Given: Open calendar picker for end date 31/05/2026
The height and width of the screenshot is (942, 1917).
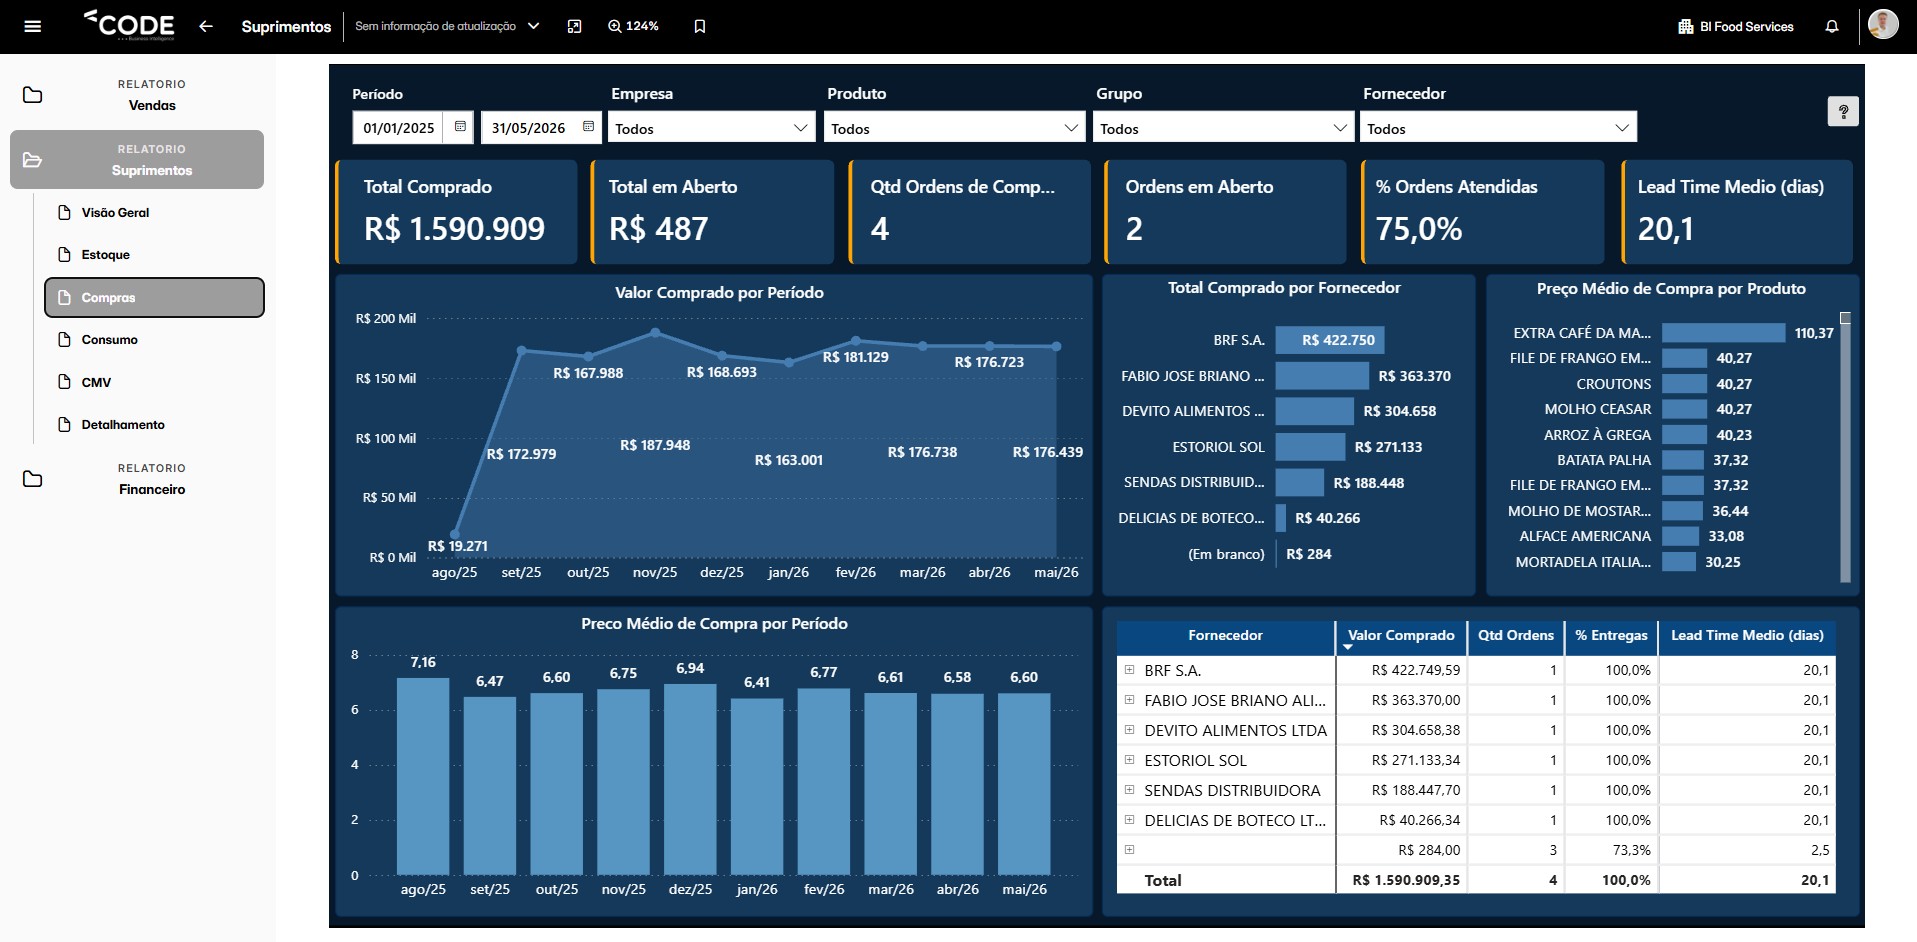Looking at the screenshot, I should click(588, 127).
